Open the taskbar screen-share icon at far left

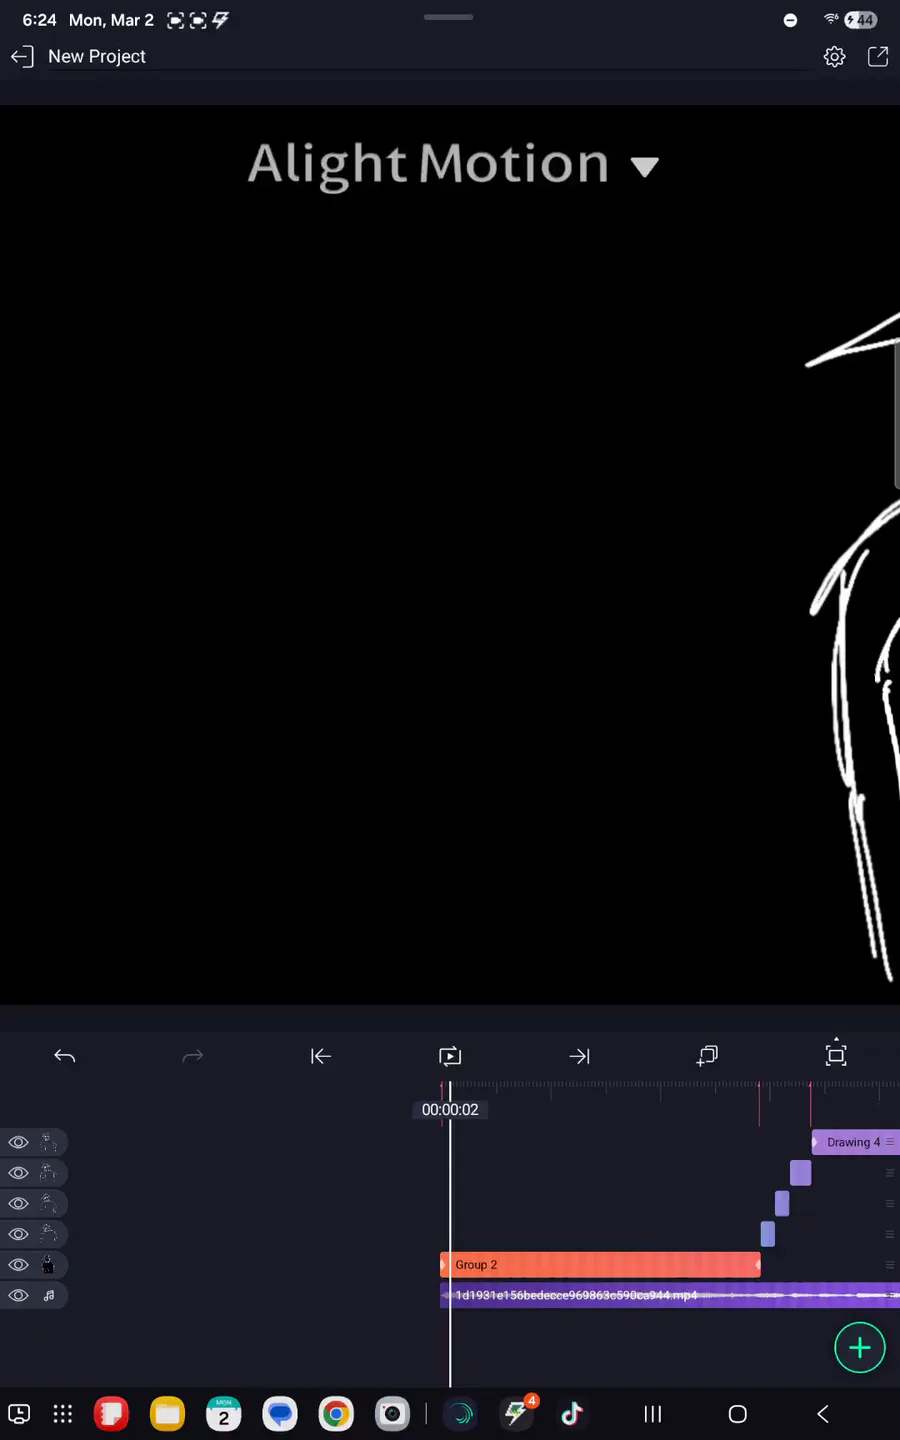19,1413
